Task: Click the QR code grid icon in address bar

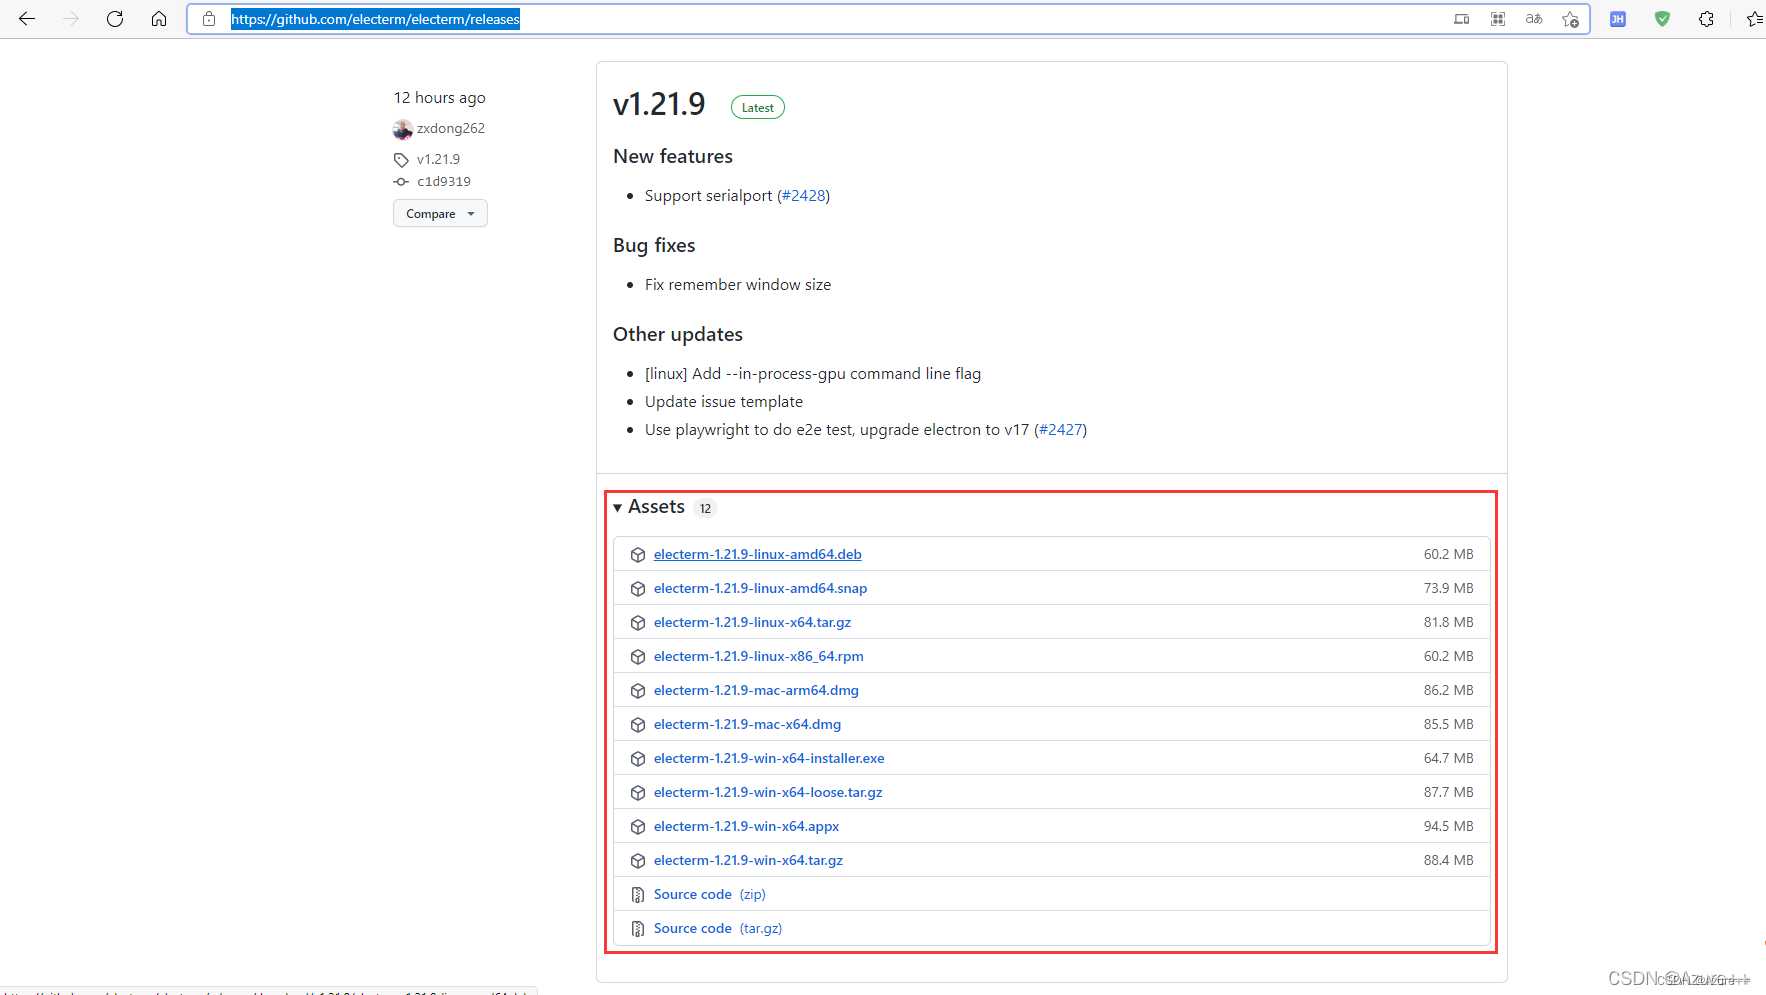Action: [1498, 19]
